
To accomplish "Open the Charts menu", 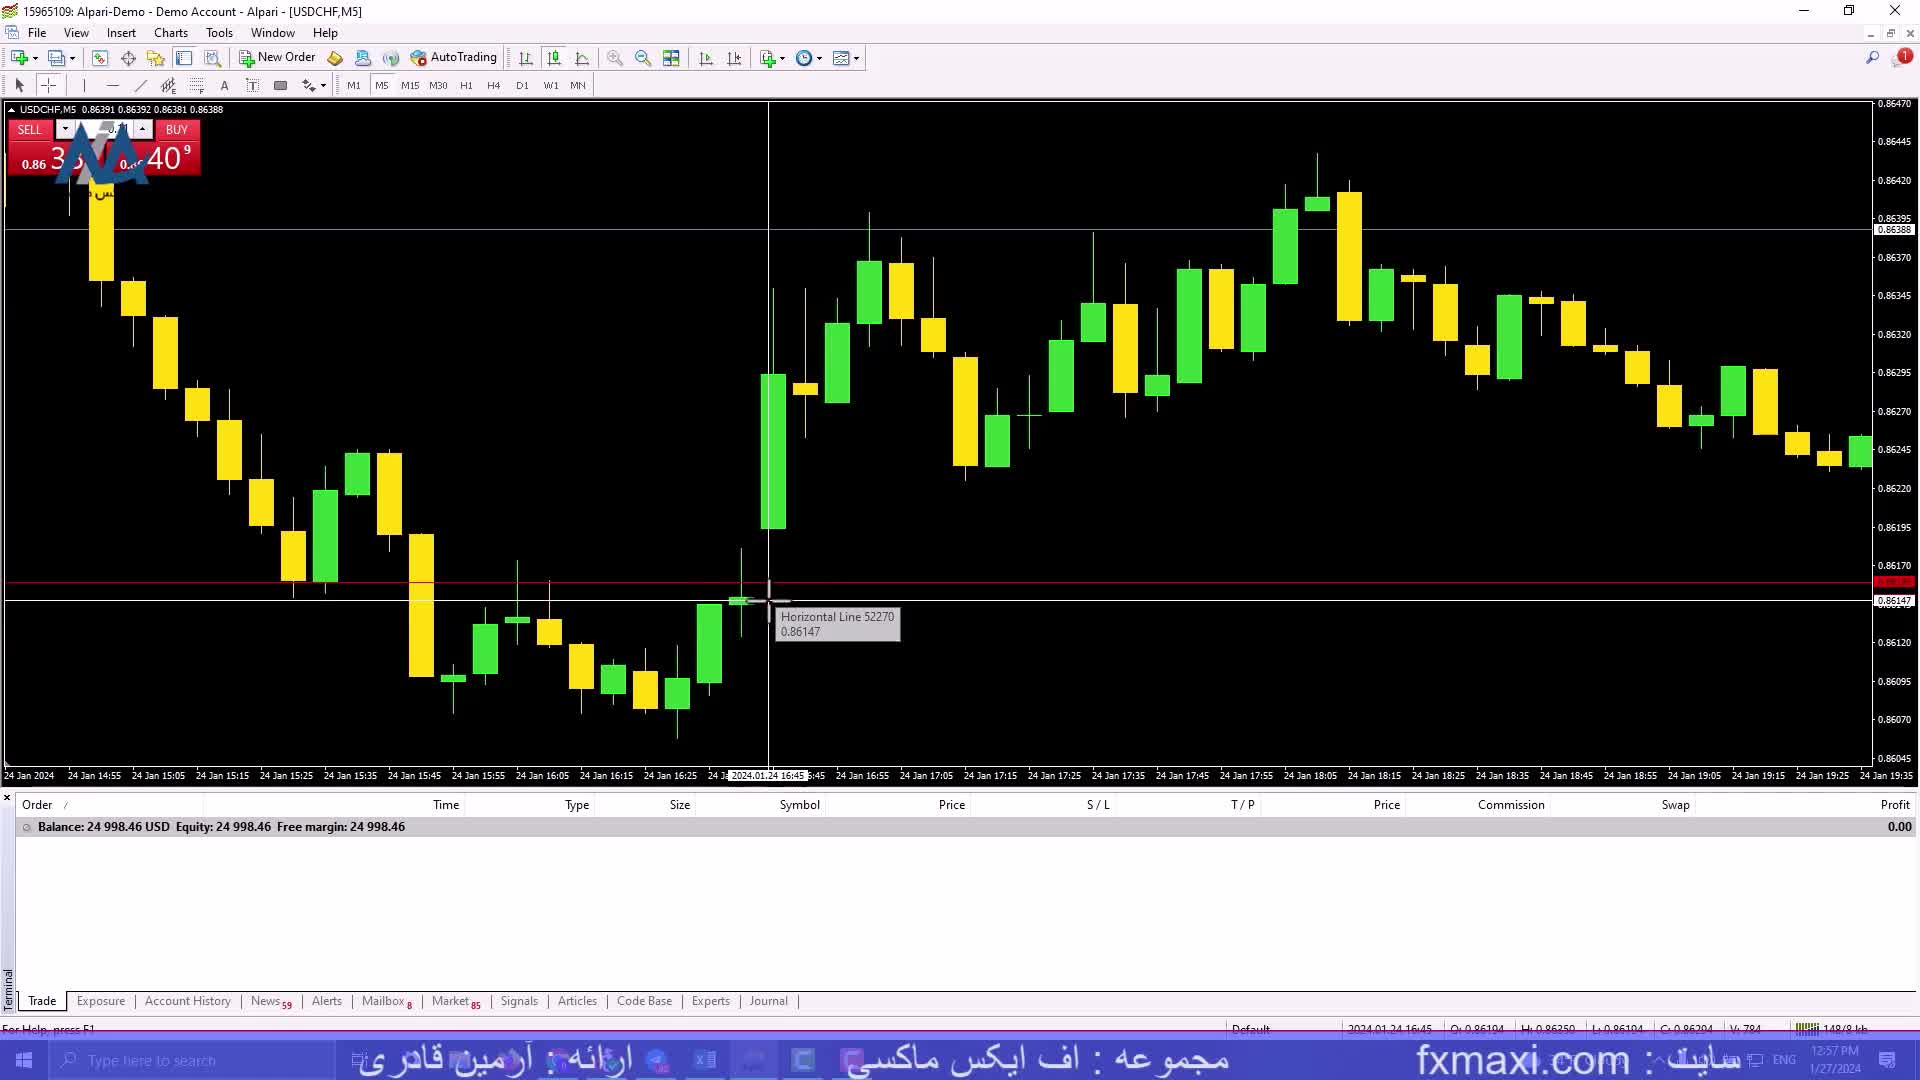I will coord(170,33).
